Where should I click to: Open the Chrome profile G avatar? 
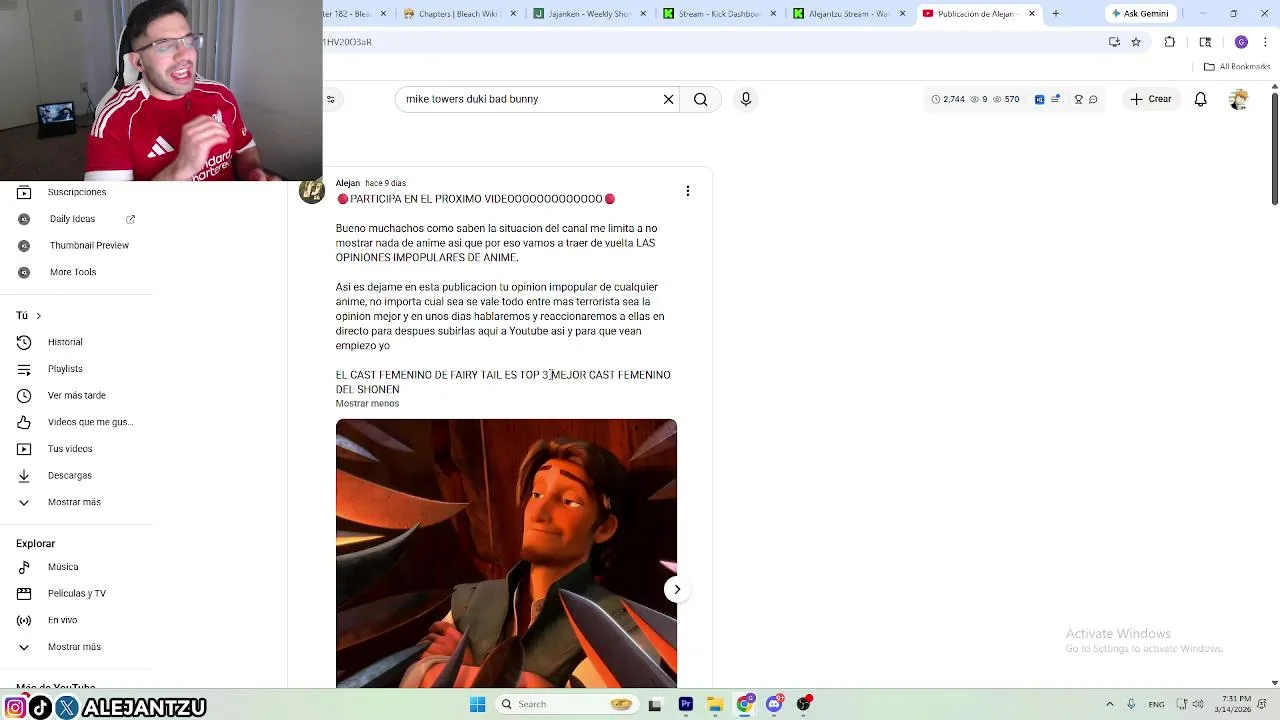click(1241, 42)
